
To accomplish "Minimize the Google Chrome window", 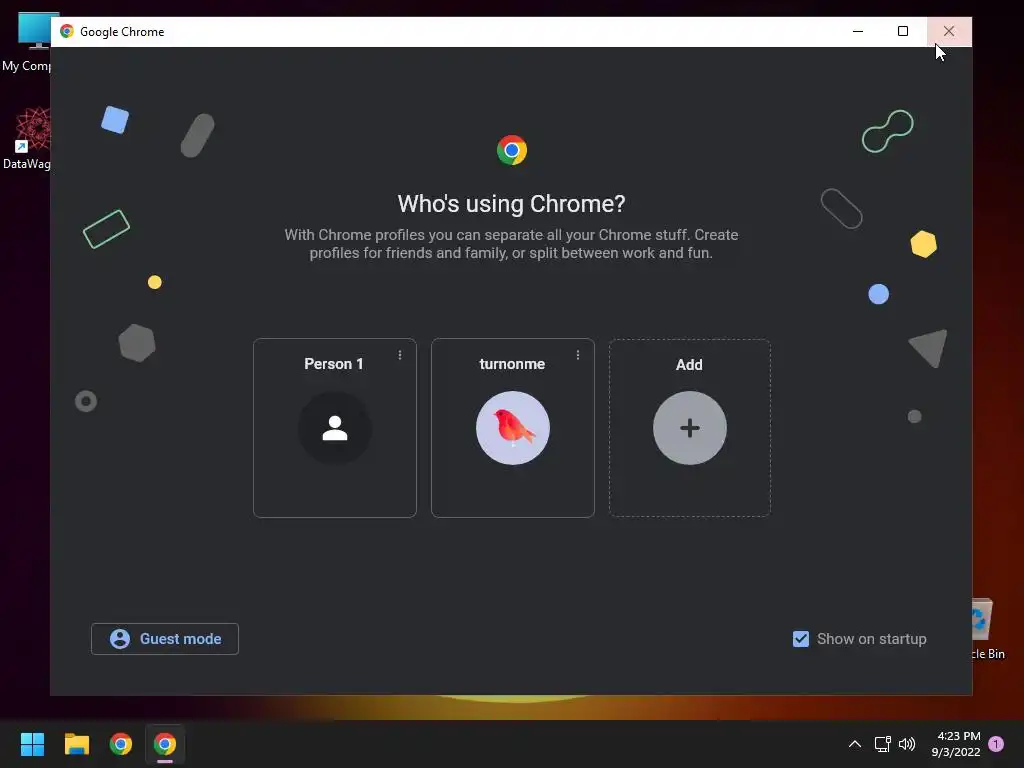I will pos(858,31).
